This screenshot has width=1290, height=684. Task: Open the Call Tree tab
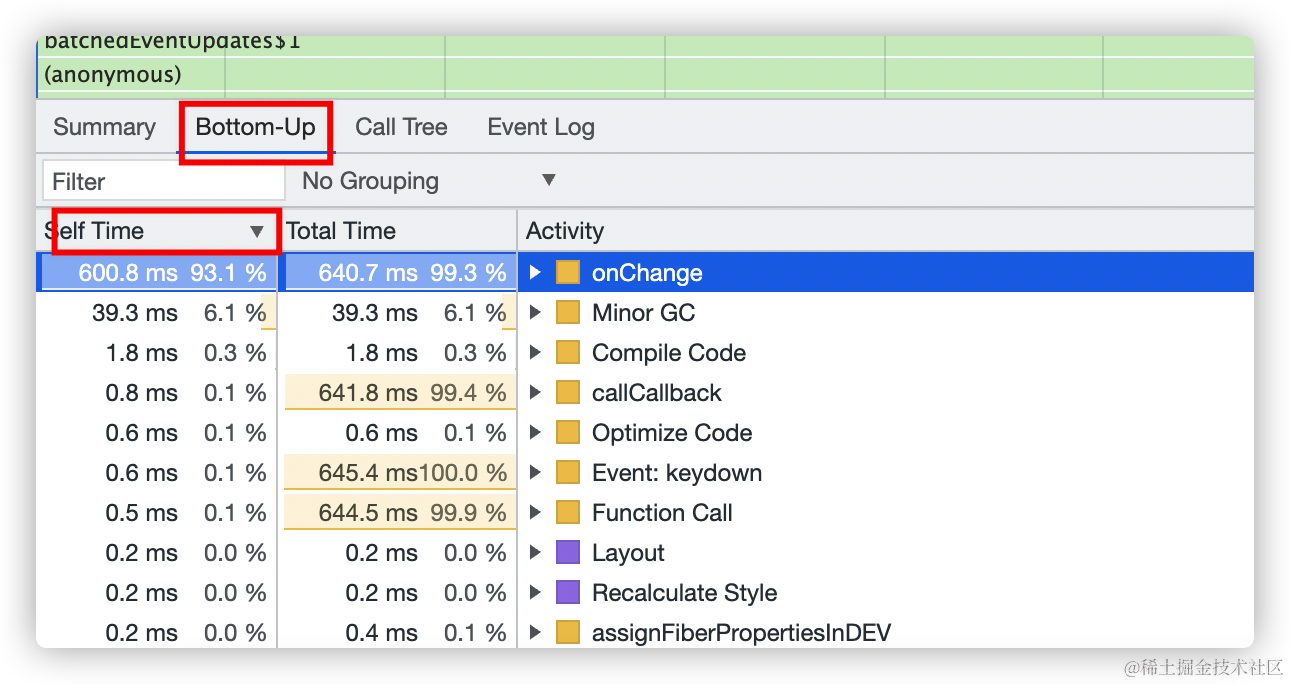point(401,127)
